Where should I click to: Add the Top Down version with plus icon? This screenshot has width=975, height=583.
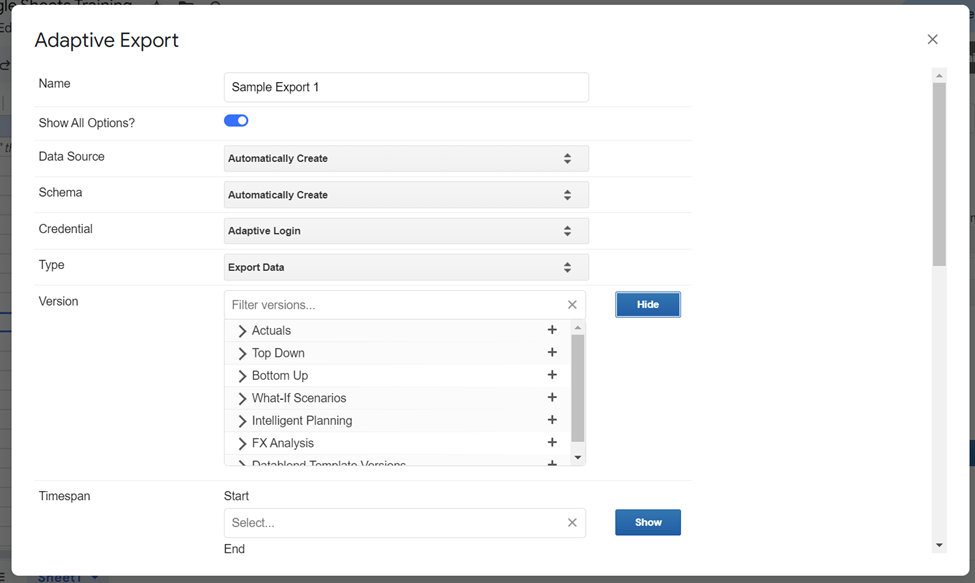(x=552, y=352)
